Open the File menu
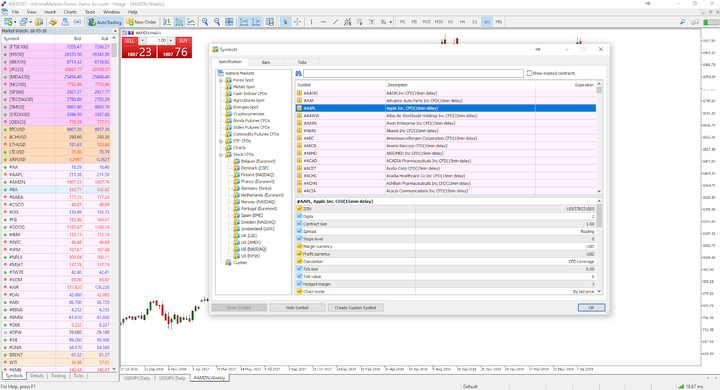The image size is (720, 390). click(15, 12)
